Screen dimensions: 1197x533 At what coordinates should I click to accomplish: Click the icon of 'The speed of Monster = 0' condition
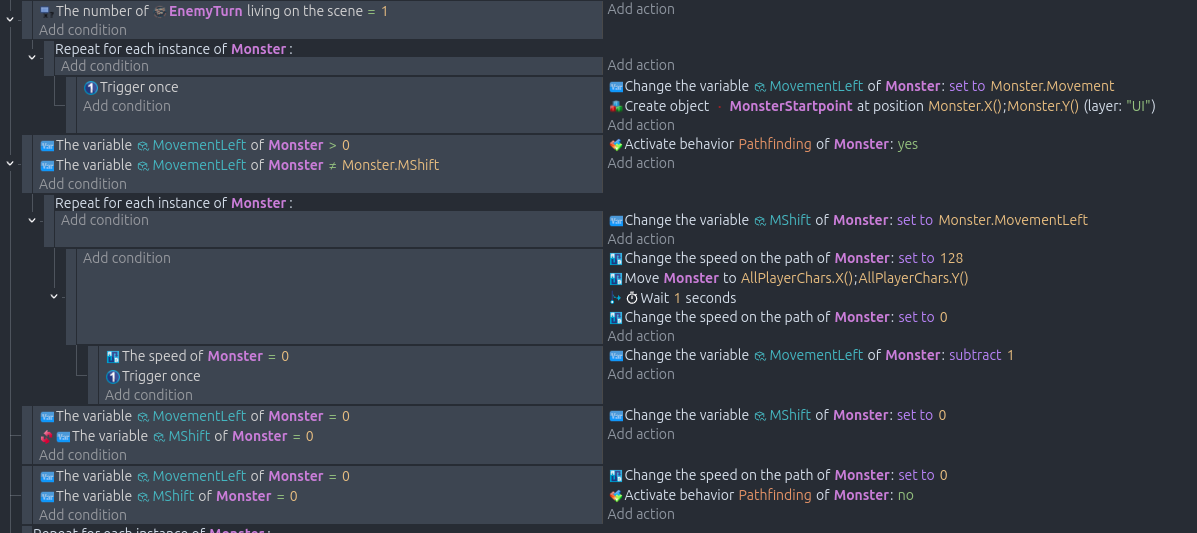click(113, 357)
